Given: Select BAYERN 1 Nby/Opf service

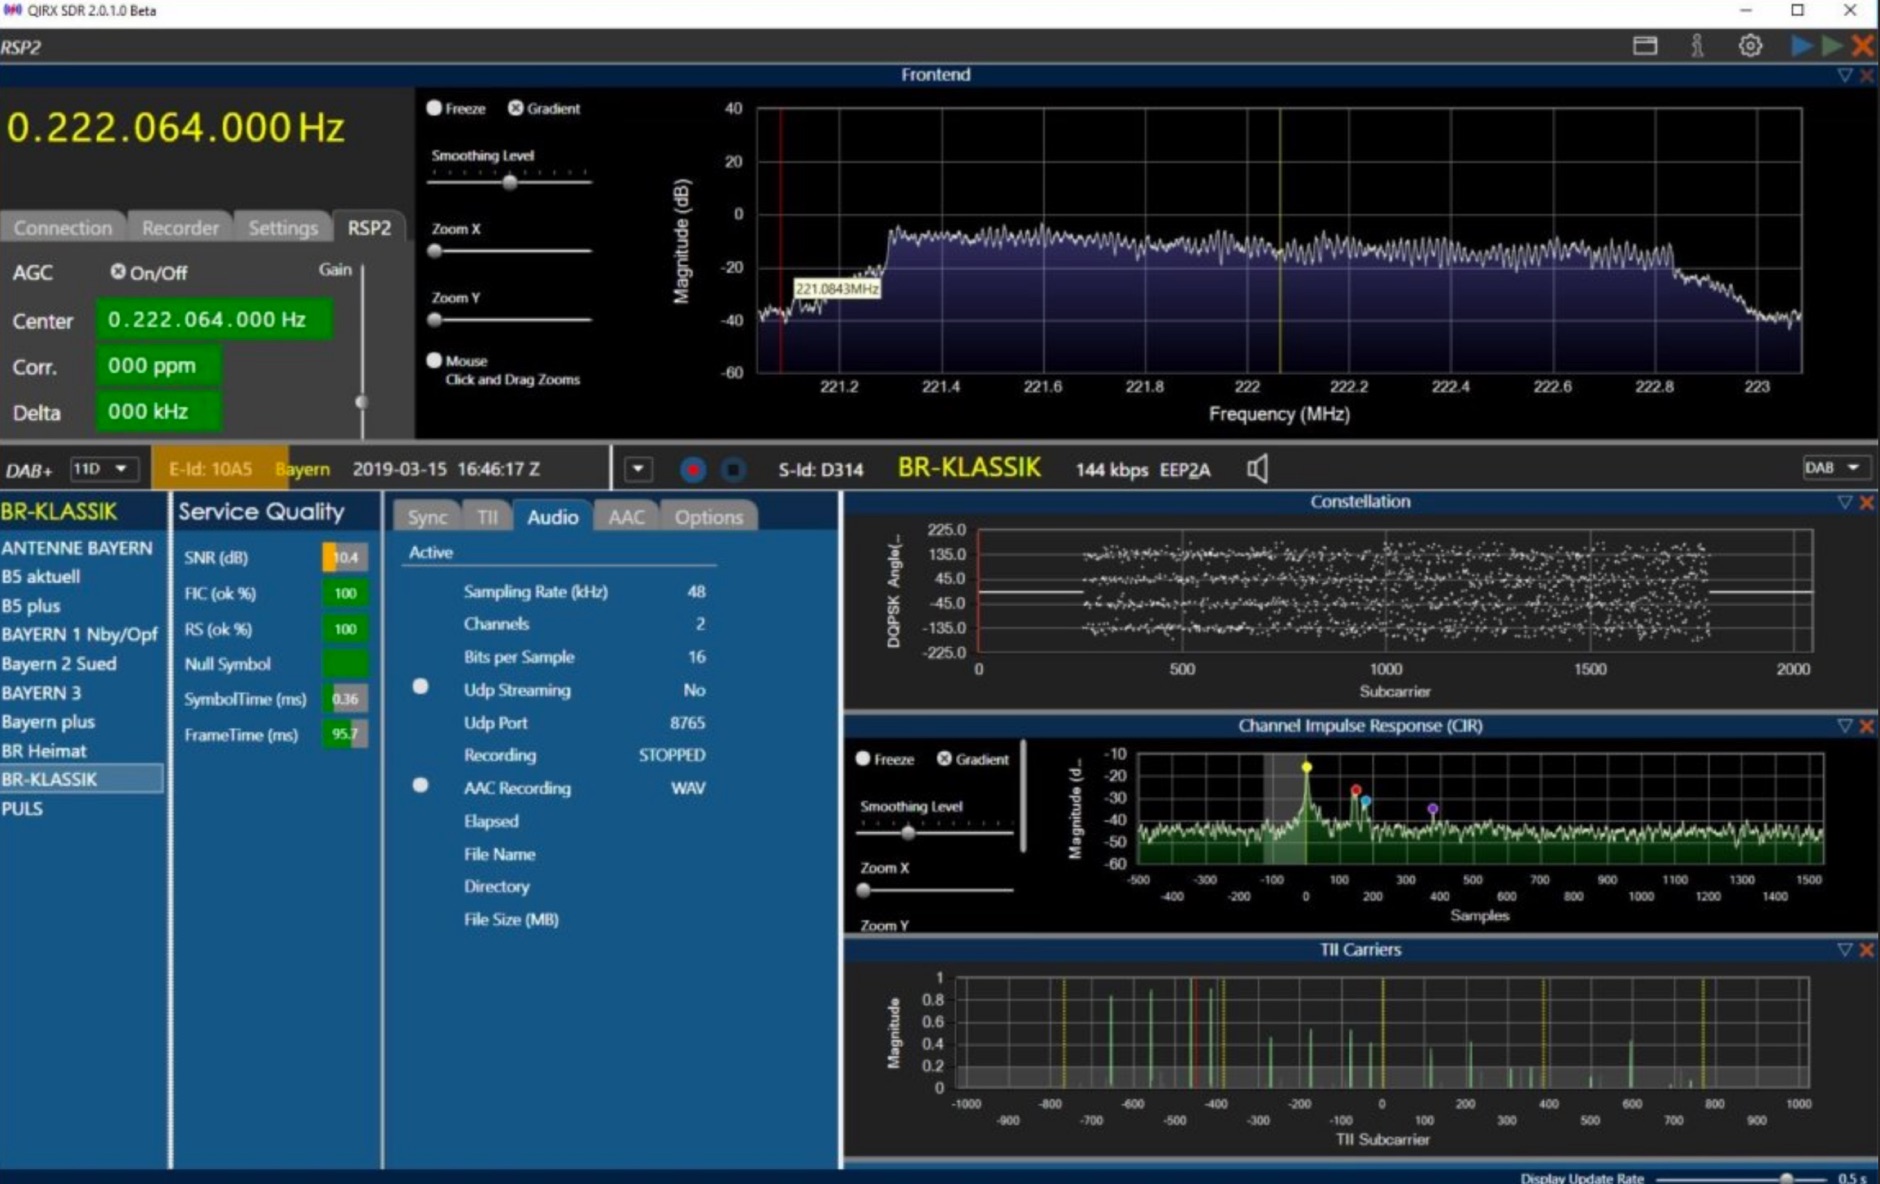Looking at the screenshot, I should tap(82, 635).
